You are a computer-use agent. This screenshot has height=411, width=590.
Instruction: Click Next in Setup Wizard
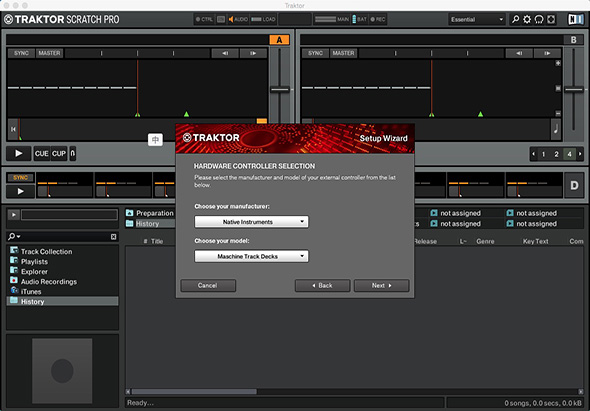(381, 285)
